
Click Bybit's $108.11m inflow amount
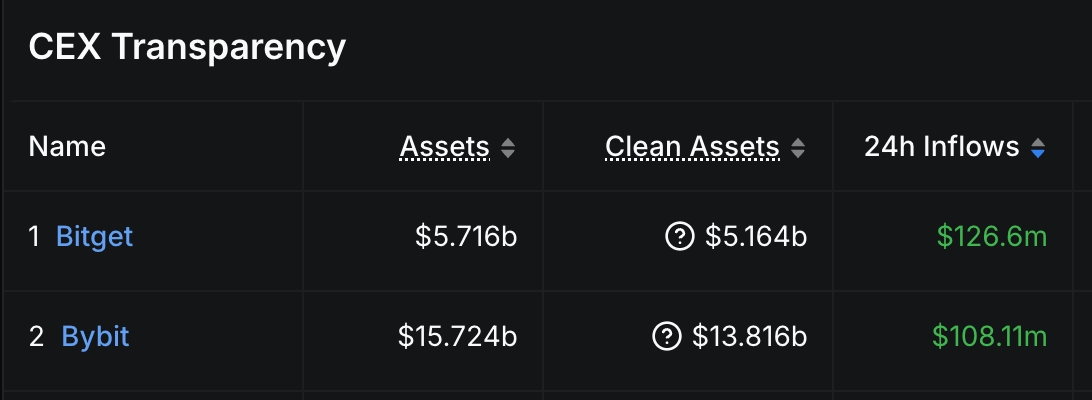point(989,337)
